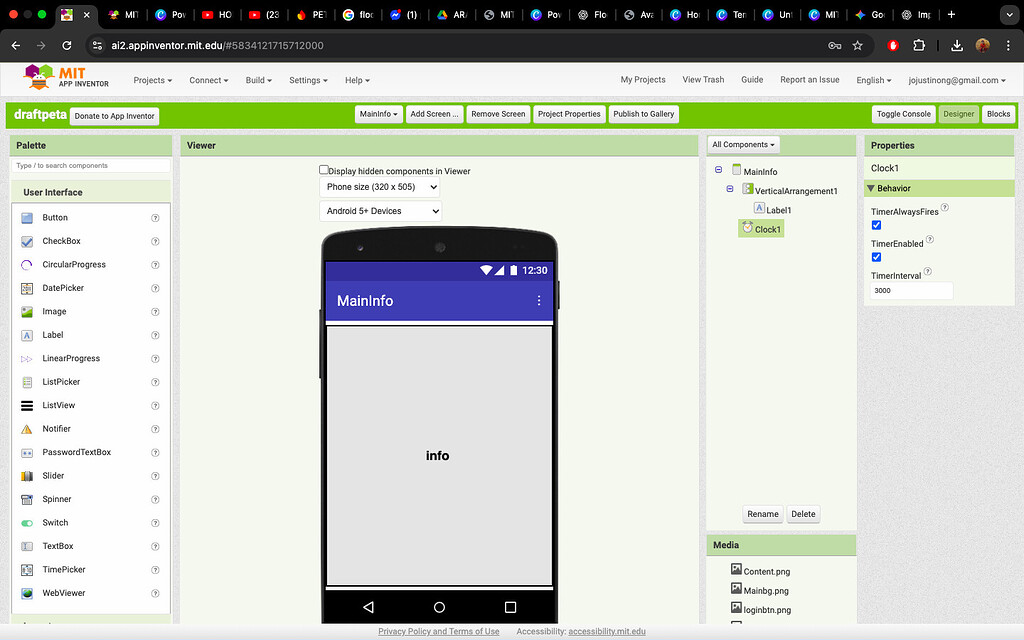Image resolution: width=1024 pixels, height=640 pixels.
Task: Open the Phone size dropdown
Action: [x=378, y=187]
